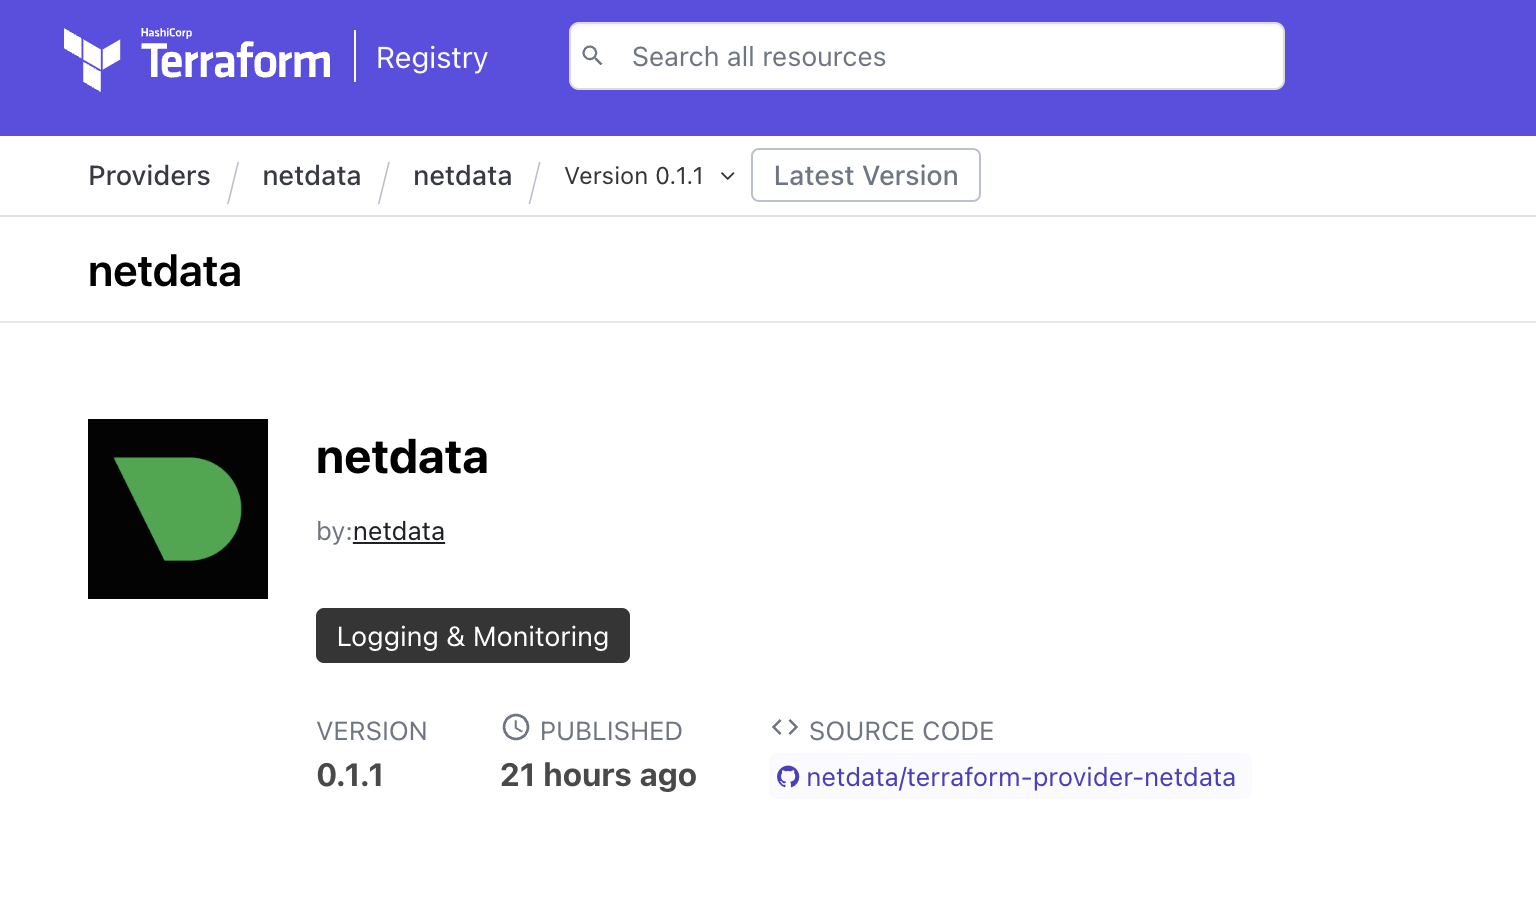Click the netdata green logo image
This screenshot has width=1536, height=912.
178,509
